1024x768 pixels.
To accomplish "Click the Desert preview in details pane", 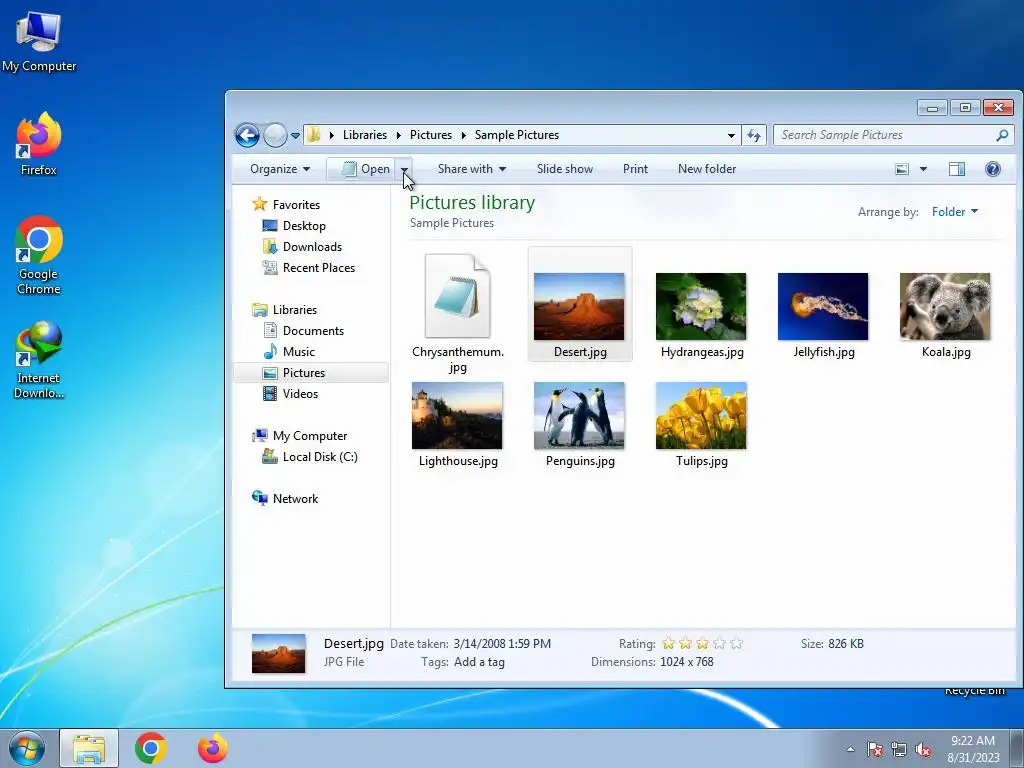I will click(x=278, y=653).
